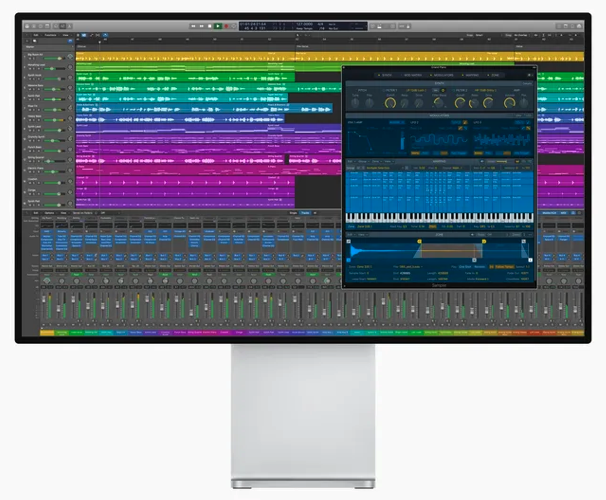Switch to the SYNTH pane in Sampler
606x500 pixels.
click(x=385, y=75)
